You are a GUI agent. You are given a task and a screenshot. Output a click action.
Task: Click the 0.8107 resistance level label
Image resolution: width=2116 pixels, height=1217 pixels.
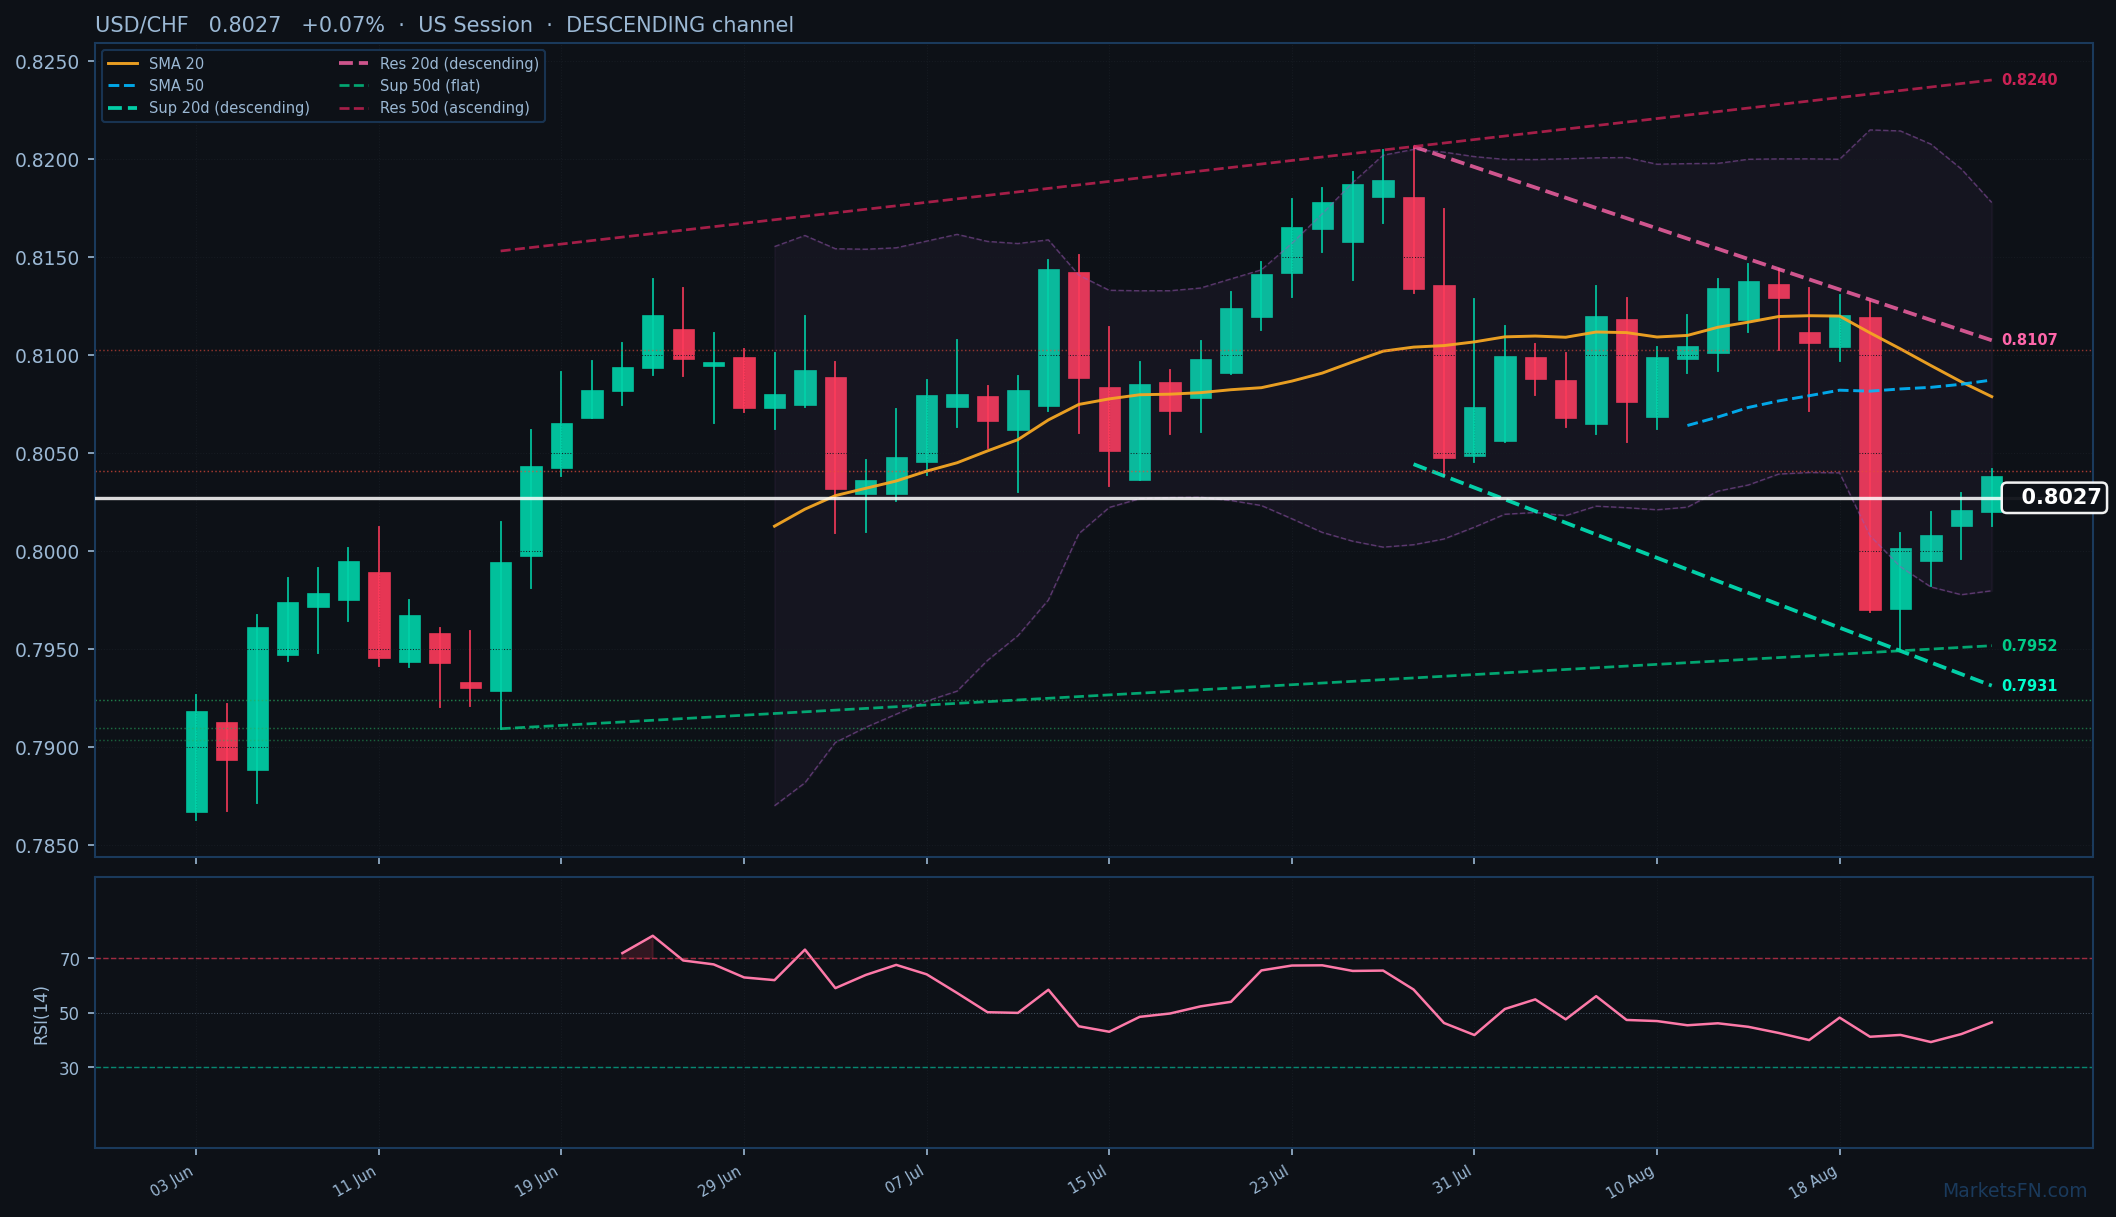click(x=2029, y=340)
